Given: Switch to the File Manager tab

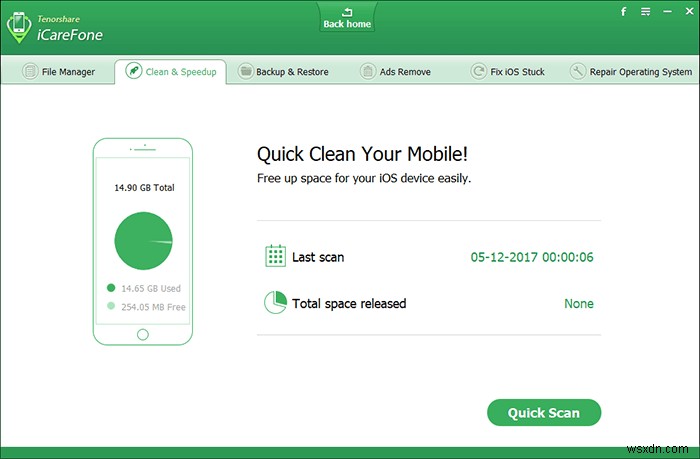Looking at the screenshot, I should click(58, 71).
